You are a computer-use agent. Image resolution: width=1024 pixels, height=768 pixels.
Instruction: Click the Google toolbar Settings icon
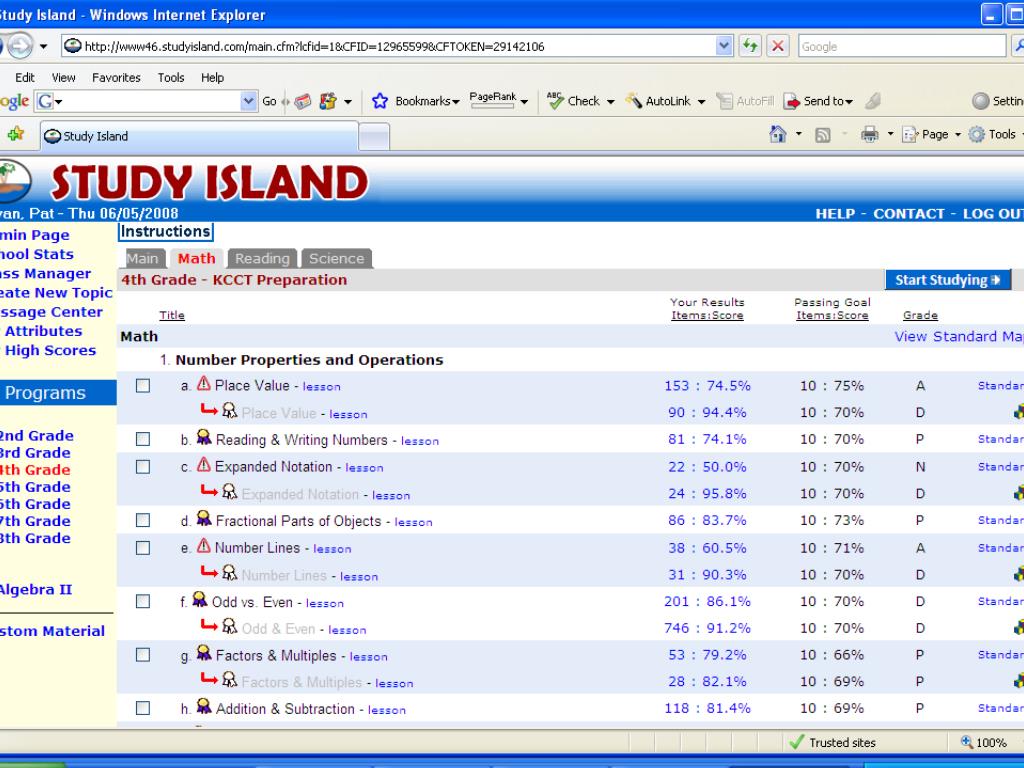pyautogui.click(x=980, y=101)
